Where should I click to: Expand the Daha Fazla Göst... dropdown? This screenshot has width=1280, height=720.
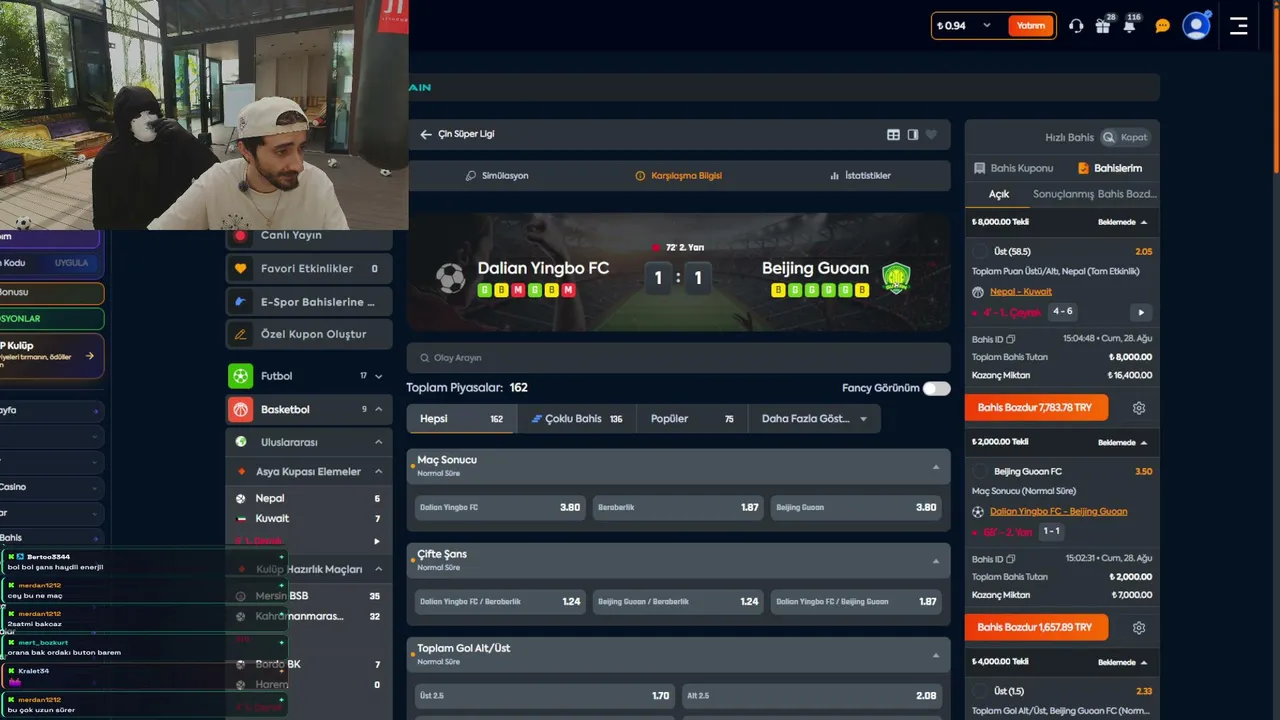point(814,419)
